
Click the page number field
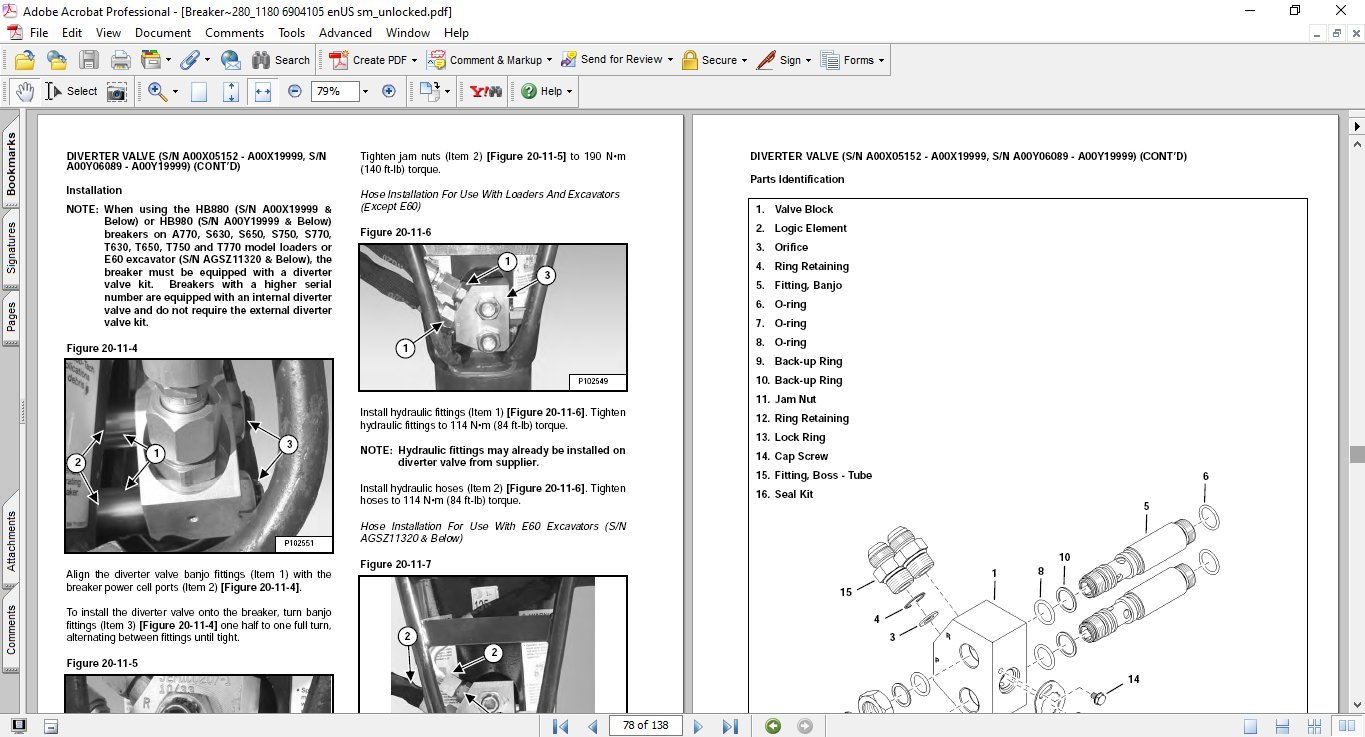645,726
